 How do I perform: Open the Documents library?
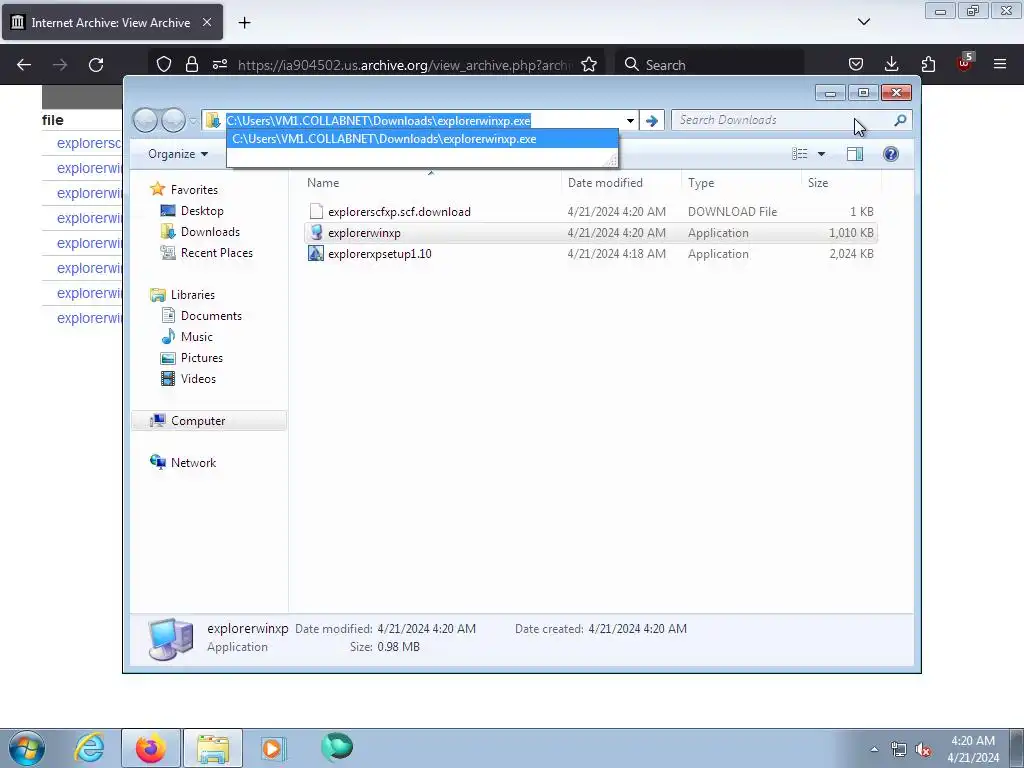[211, 315]
